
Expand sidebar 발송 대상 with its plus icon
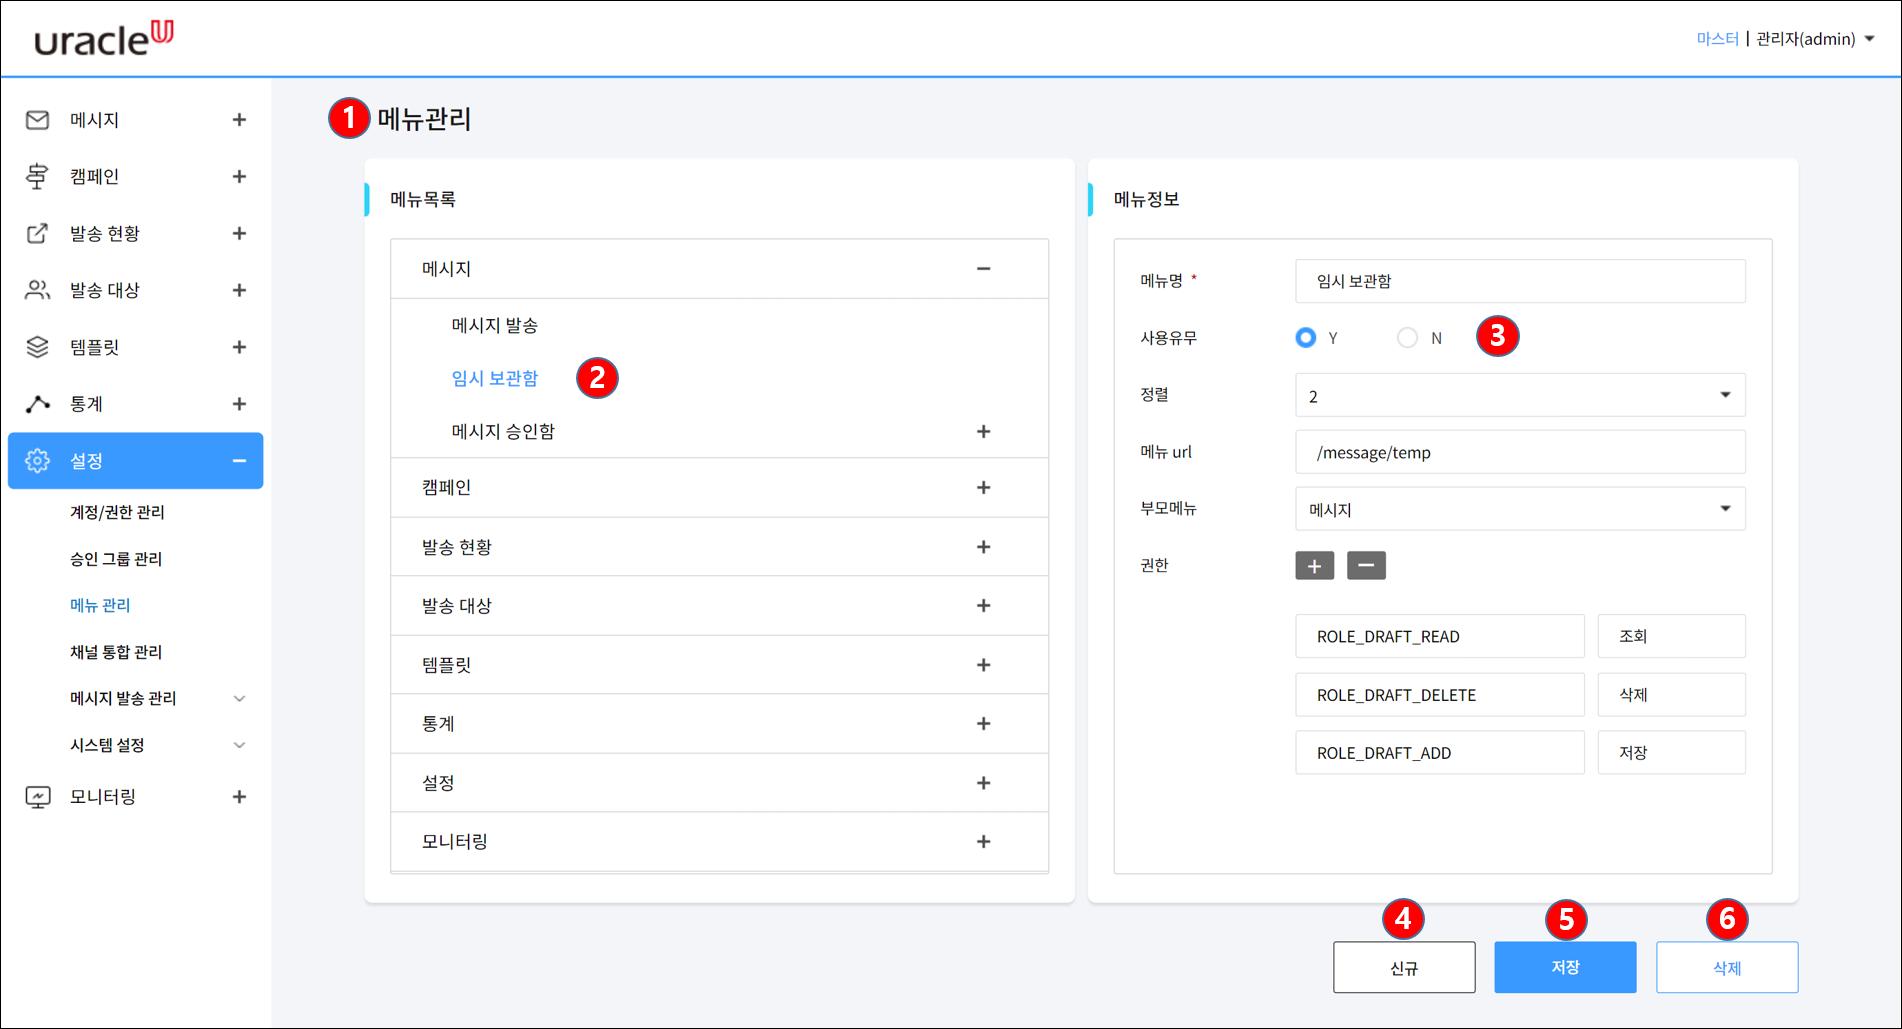[239, 290]
